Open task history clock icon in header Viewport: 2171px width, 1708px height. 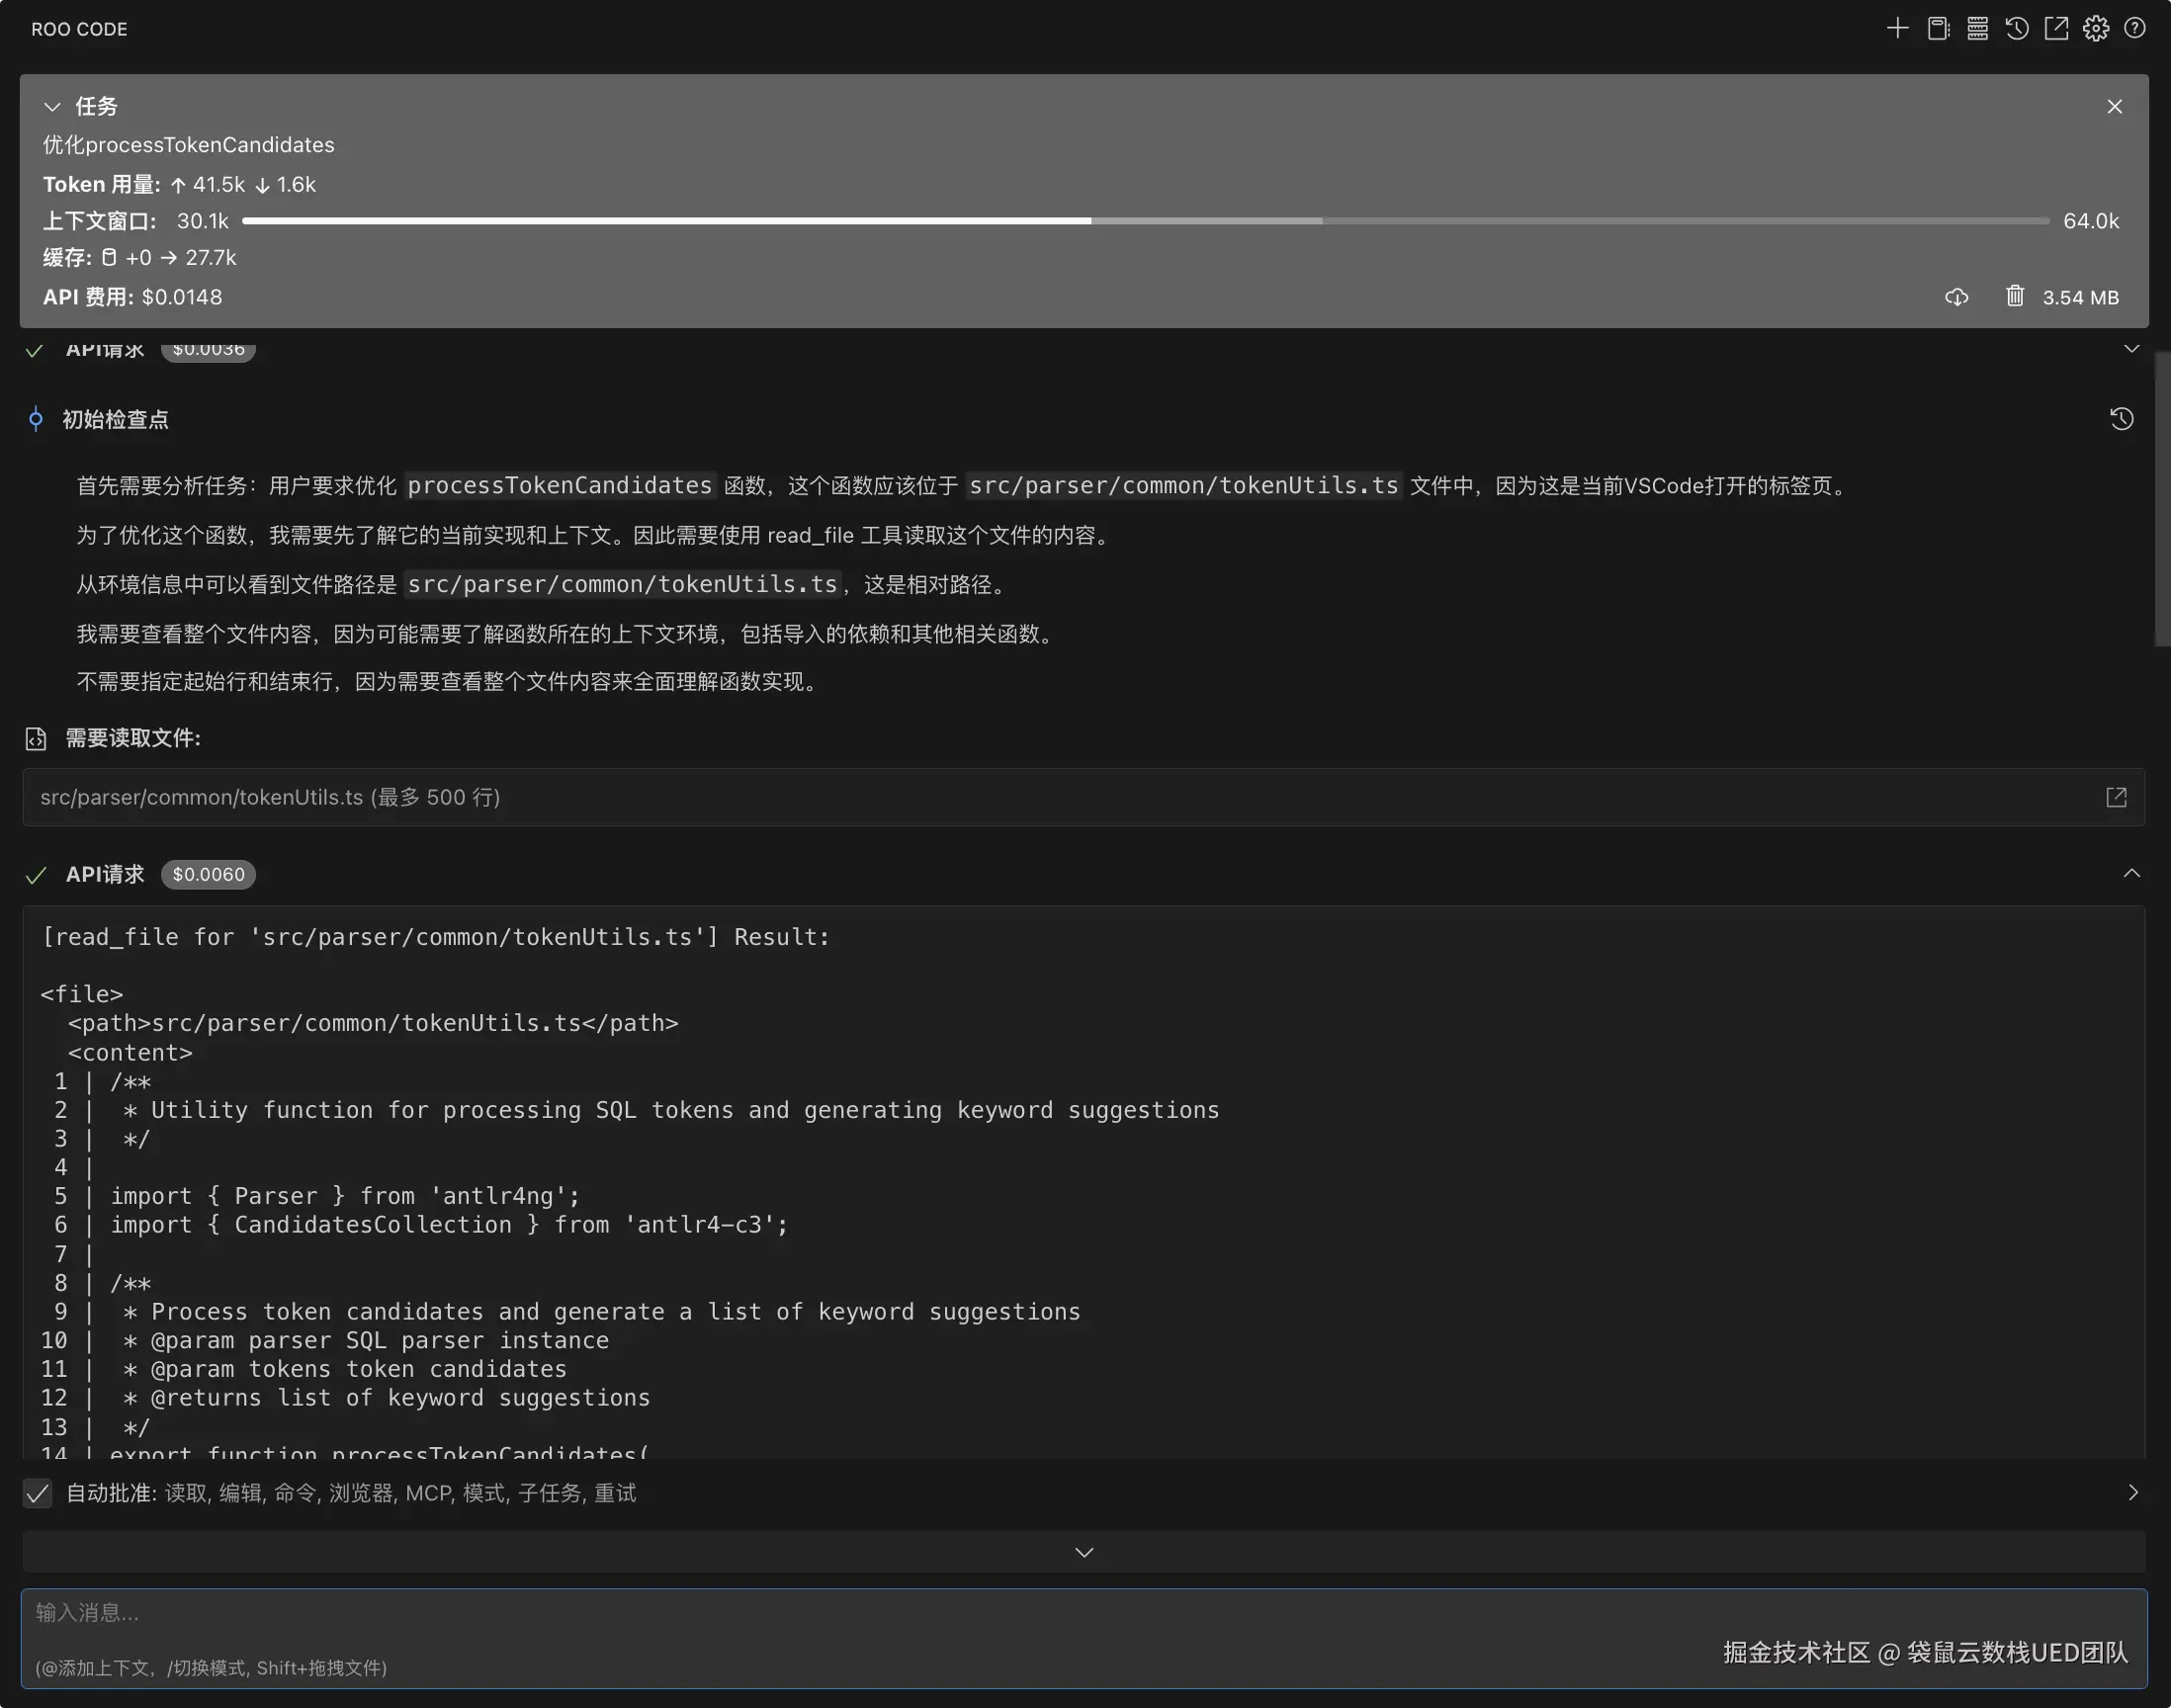2017,28
